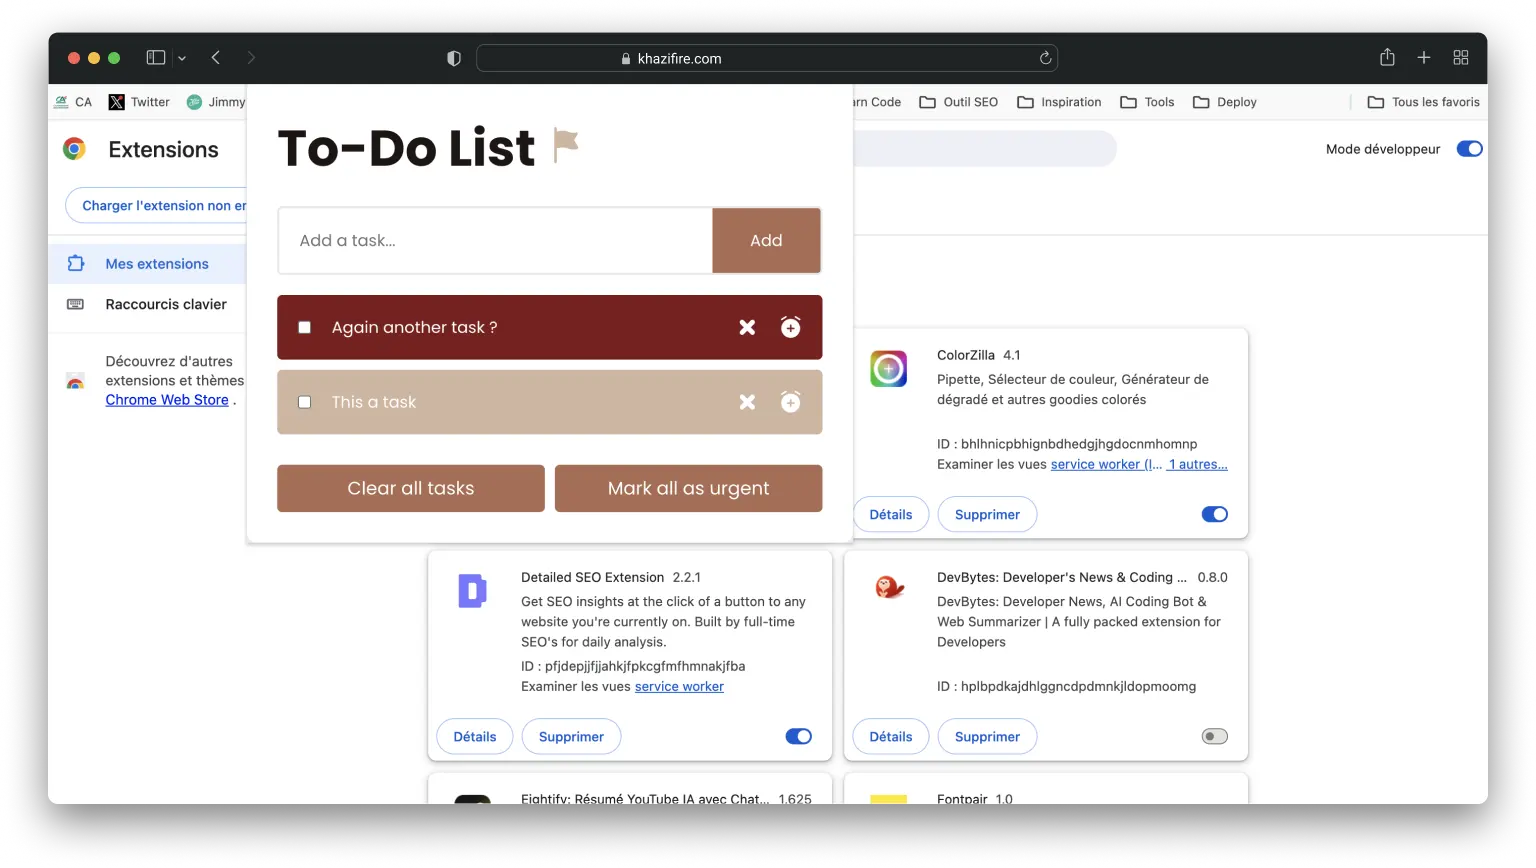Click alarm clock icon for 'This a task'
This screenshot has width=1536, height=868.
pyautogui.click(x=790, y=402)
